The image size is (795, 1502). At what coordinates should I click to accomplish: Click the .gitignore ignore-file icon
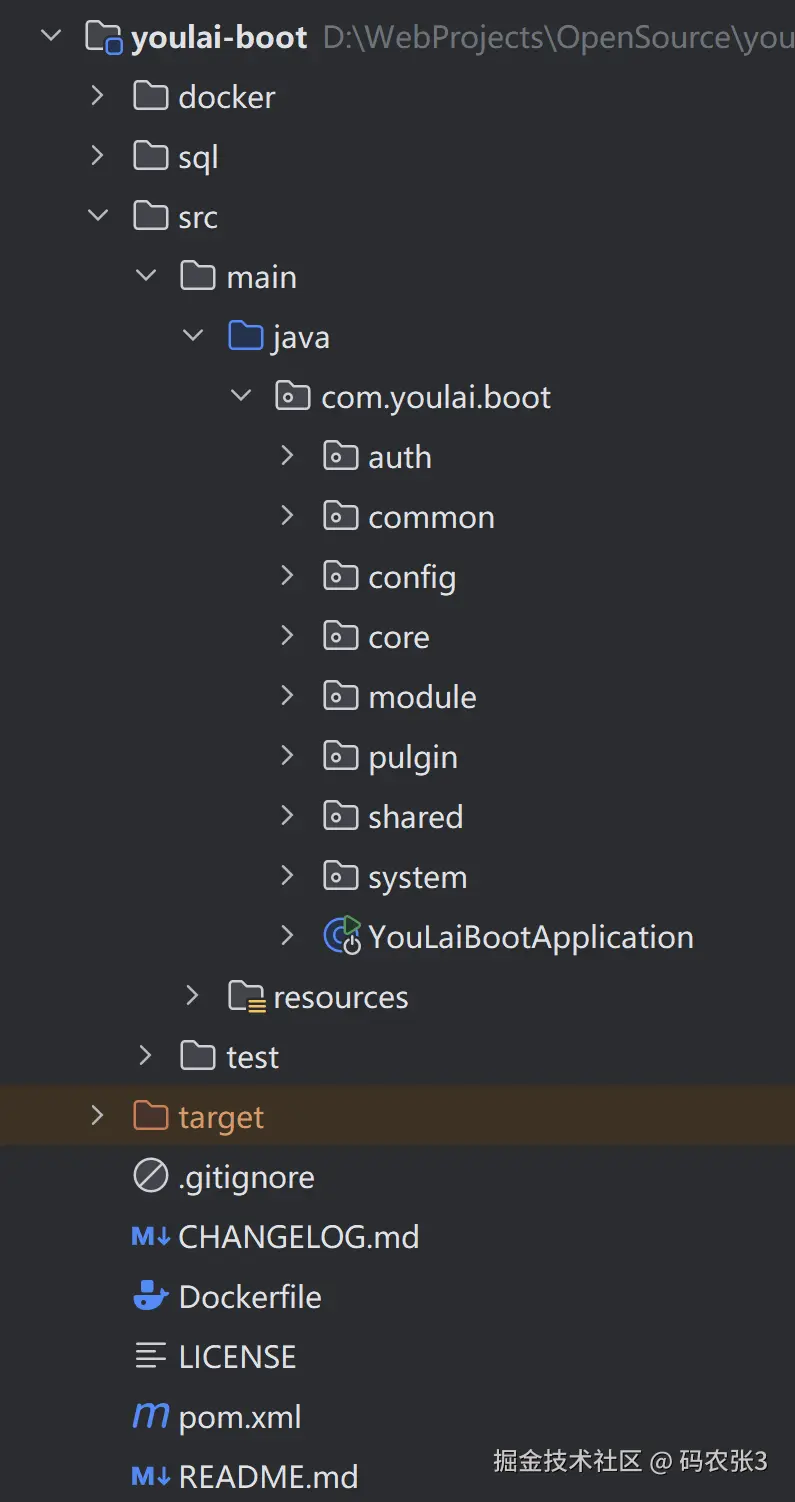pos(151,1177)
